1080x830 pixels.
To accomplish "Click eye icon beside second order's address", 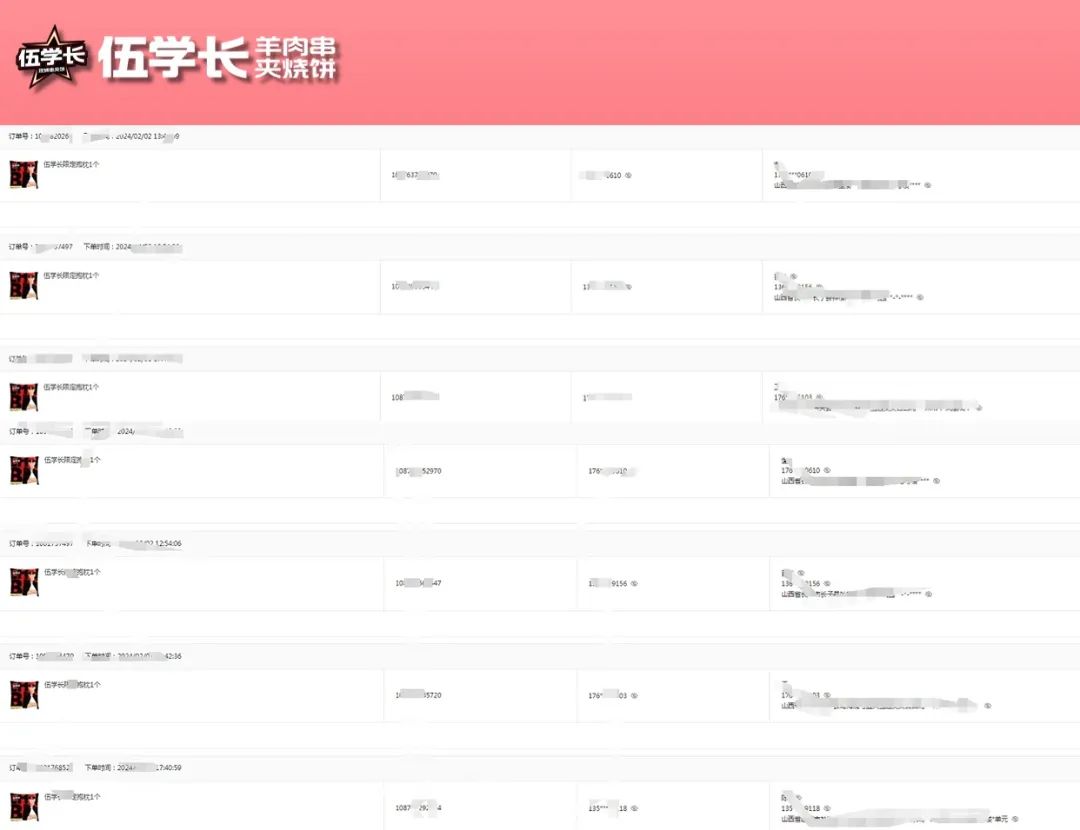I will click(920, 297).
